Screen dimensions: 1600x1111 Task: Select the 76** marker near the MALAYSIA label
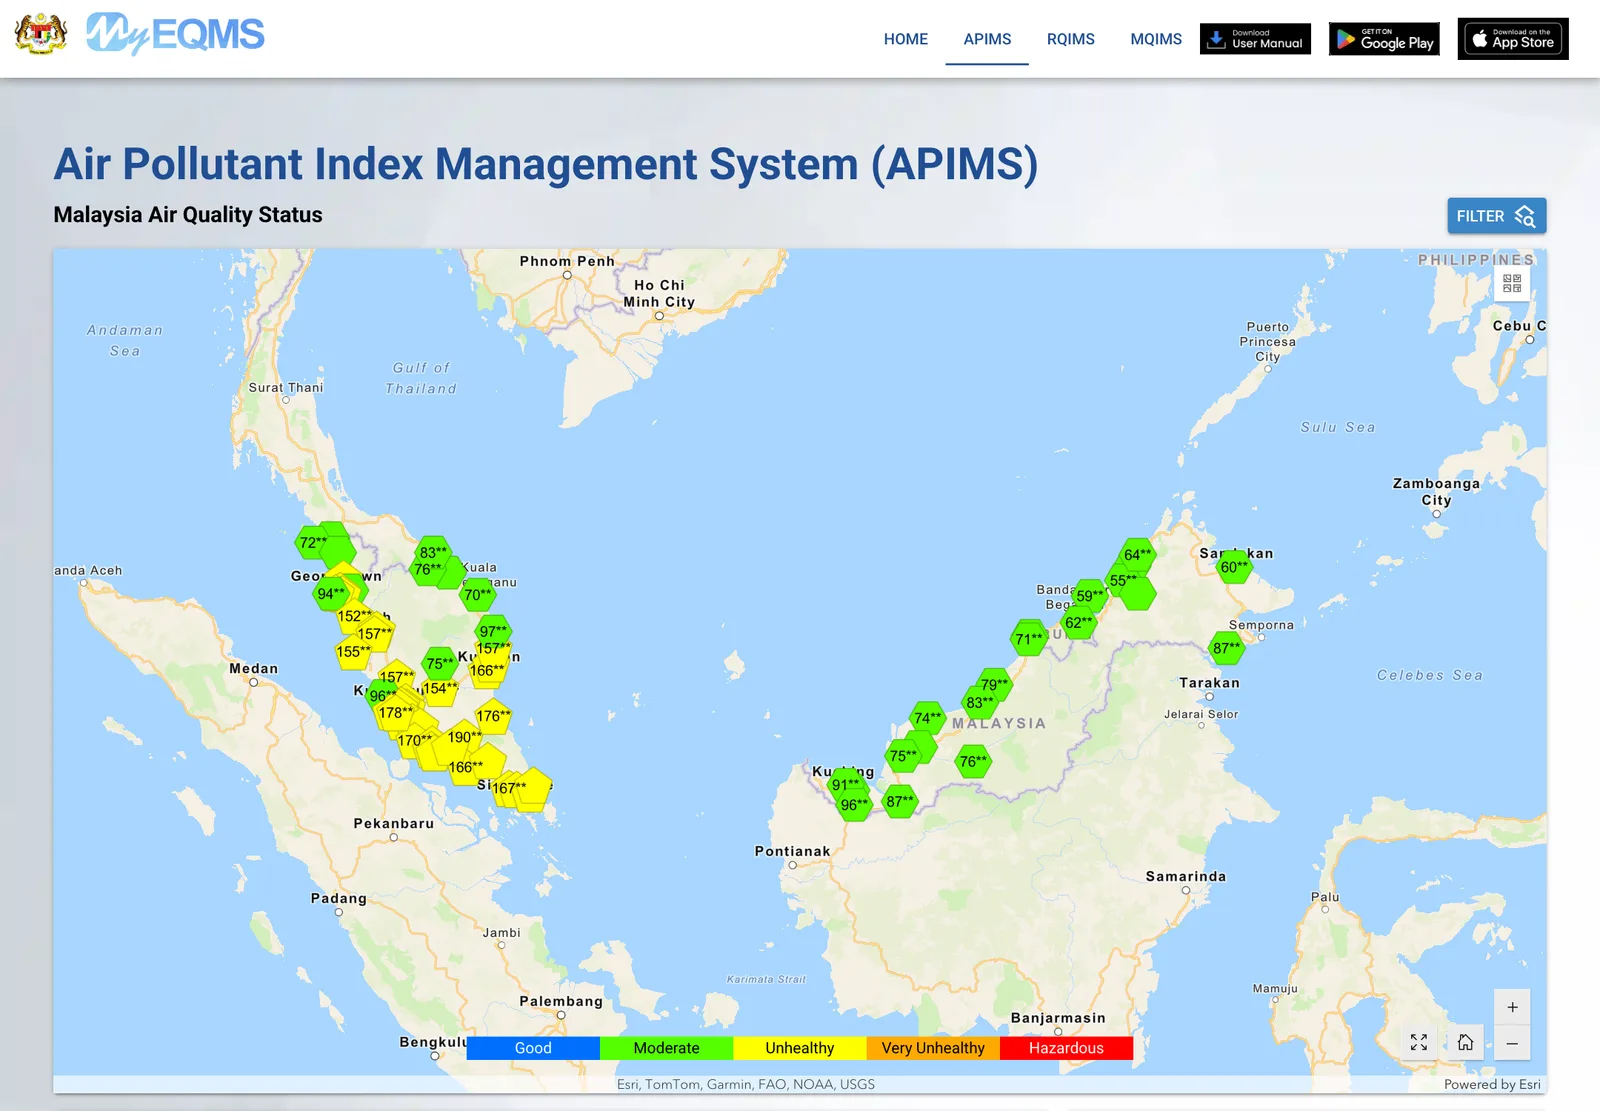point(973,762)
